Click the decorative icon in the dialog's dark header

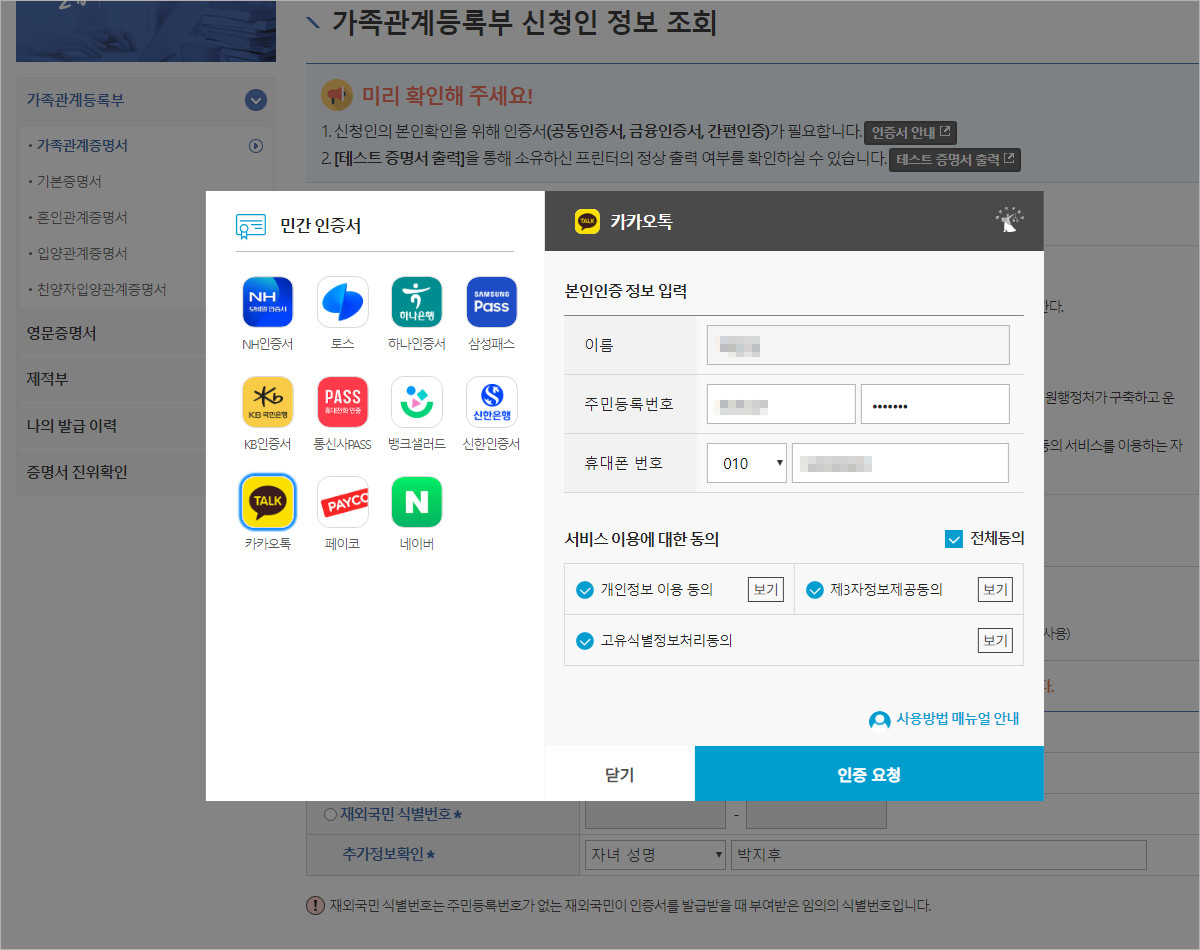[x=1010, y=221]
